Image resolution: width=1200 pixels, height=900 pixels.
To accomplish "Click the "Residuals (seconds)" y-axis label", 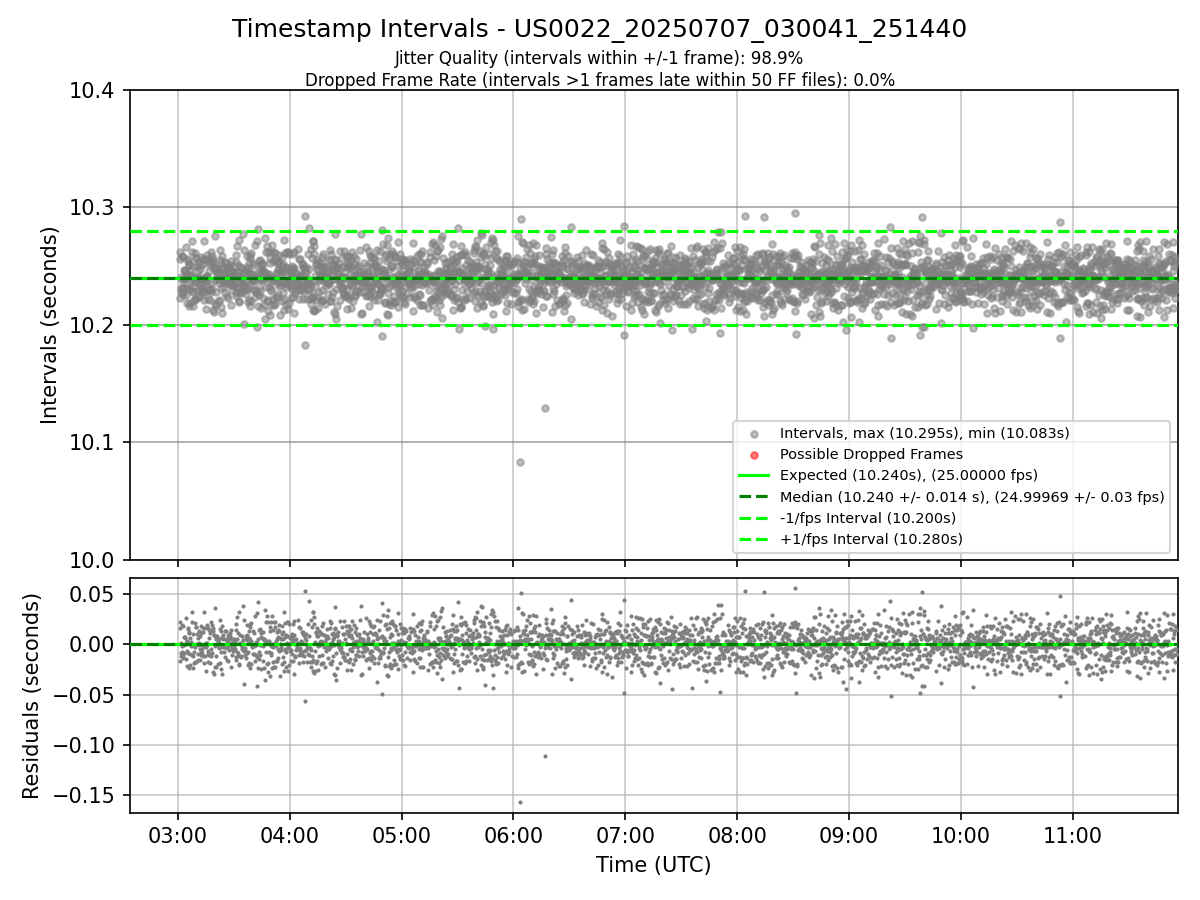I will [31, 696].
